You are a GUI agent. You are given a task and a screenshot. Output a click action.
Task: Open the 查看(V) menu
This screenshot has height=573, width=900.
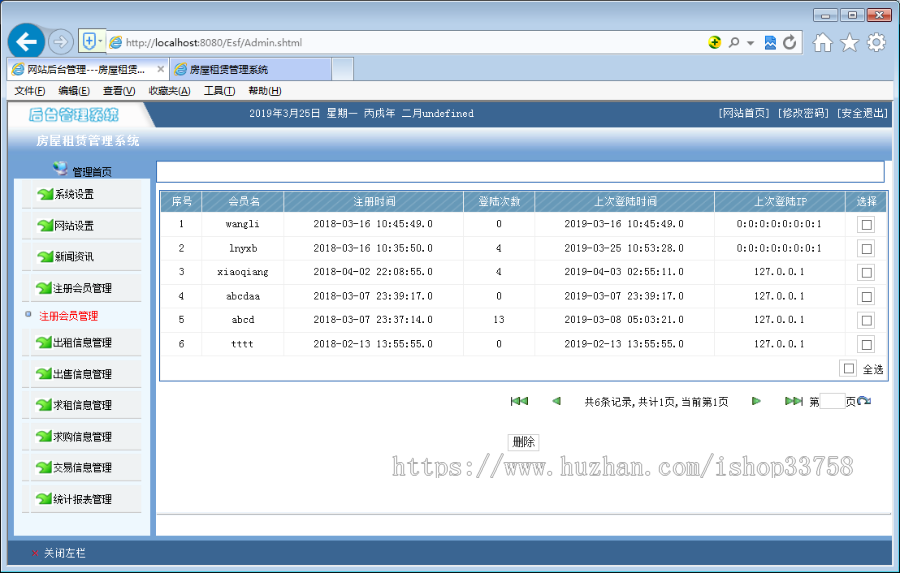click(x=119, y=91)
